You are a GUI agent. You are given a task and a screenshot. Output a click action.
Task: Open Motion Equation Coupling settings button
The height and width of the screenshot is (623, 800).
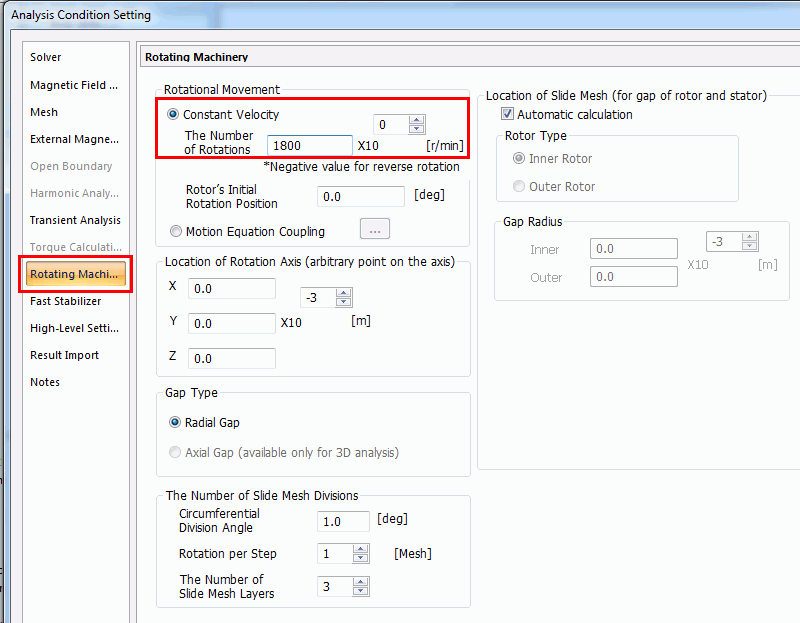[374, 229]
